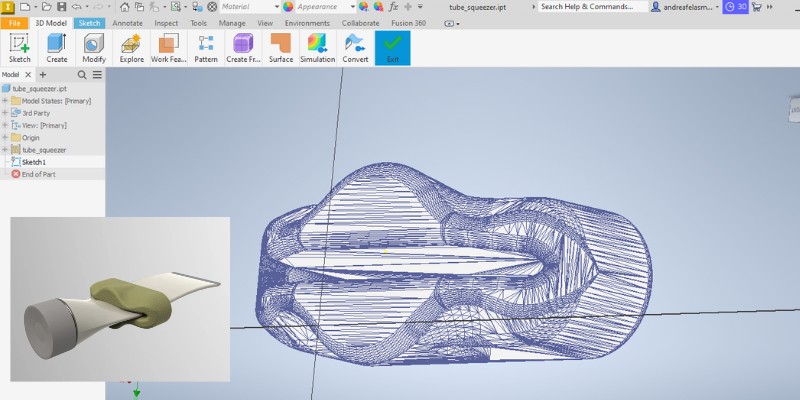
Task: Open the Explore panel icon
Action: (x=131, y=43)
